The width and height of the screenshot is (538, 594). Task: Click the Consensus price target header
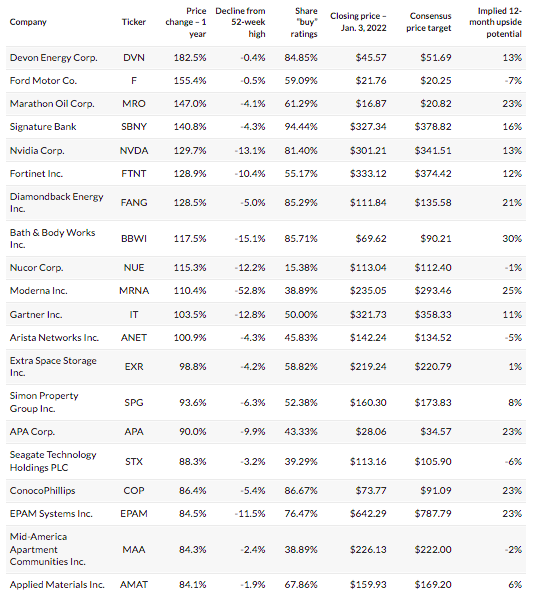coord(429,22)
